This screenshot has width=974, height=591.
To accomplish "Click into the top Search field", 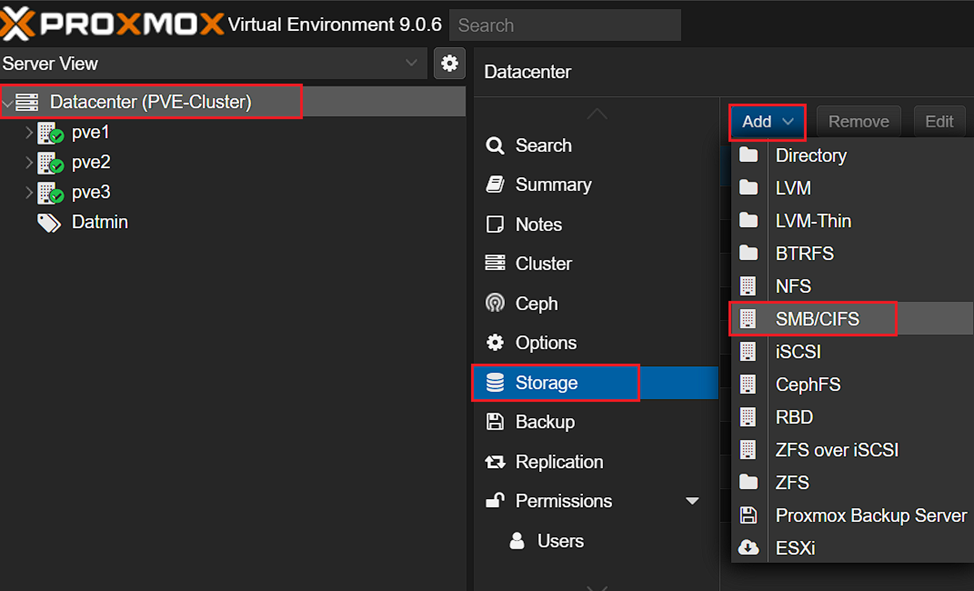I will click(564, 25).
